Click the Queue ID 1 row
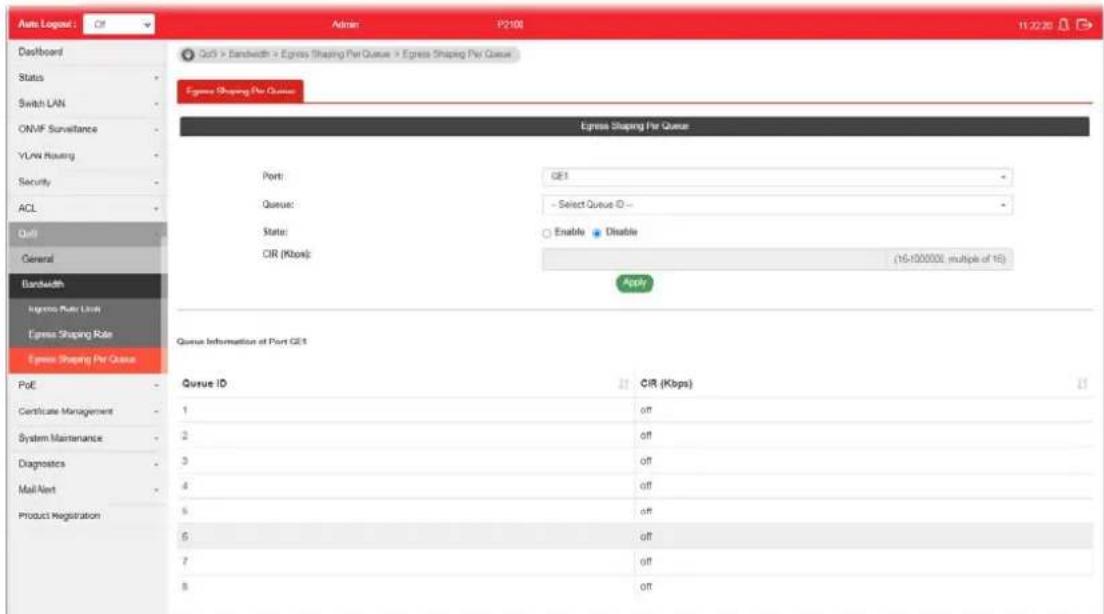1104x614 pixels. click(x=635, y=411)
